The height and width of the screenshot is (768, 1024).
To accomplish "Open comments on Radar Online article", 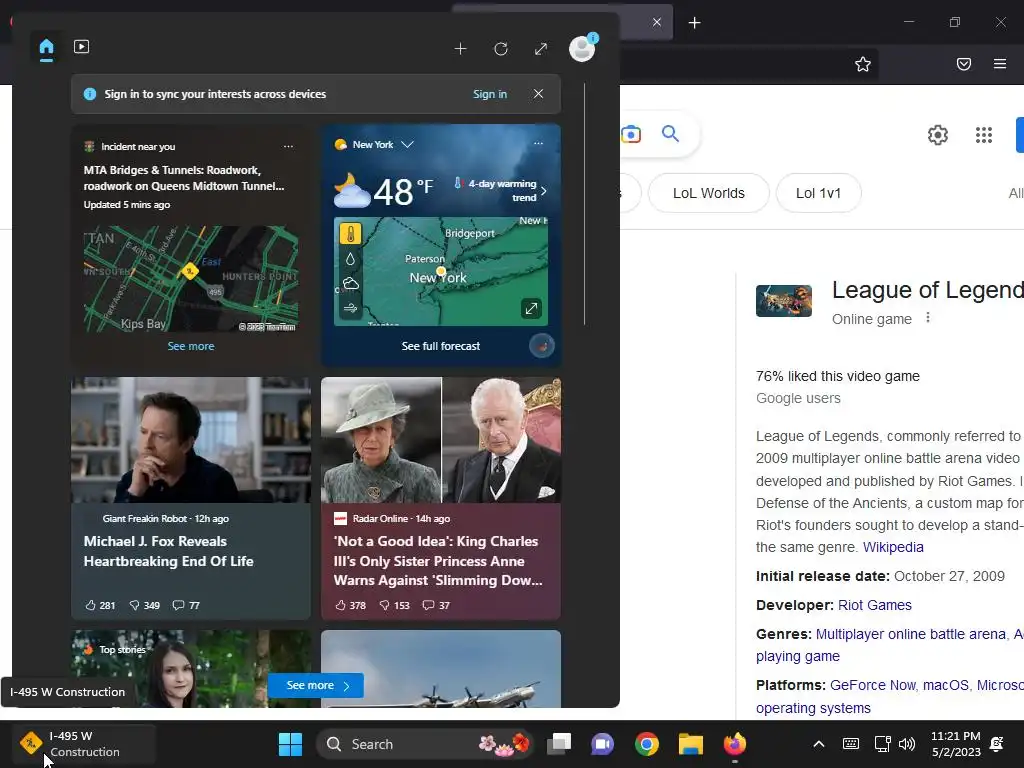I will [x=436, y=605].
